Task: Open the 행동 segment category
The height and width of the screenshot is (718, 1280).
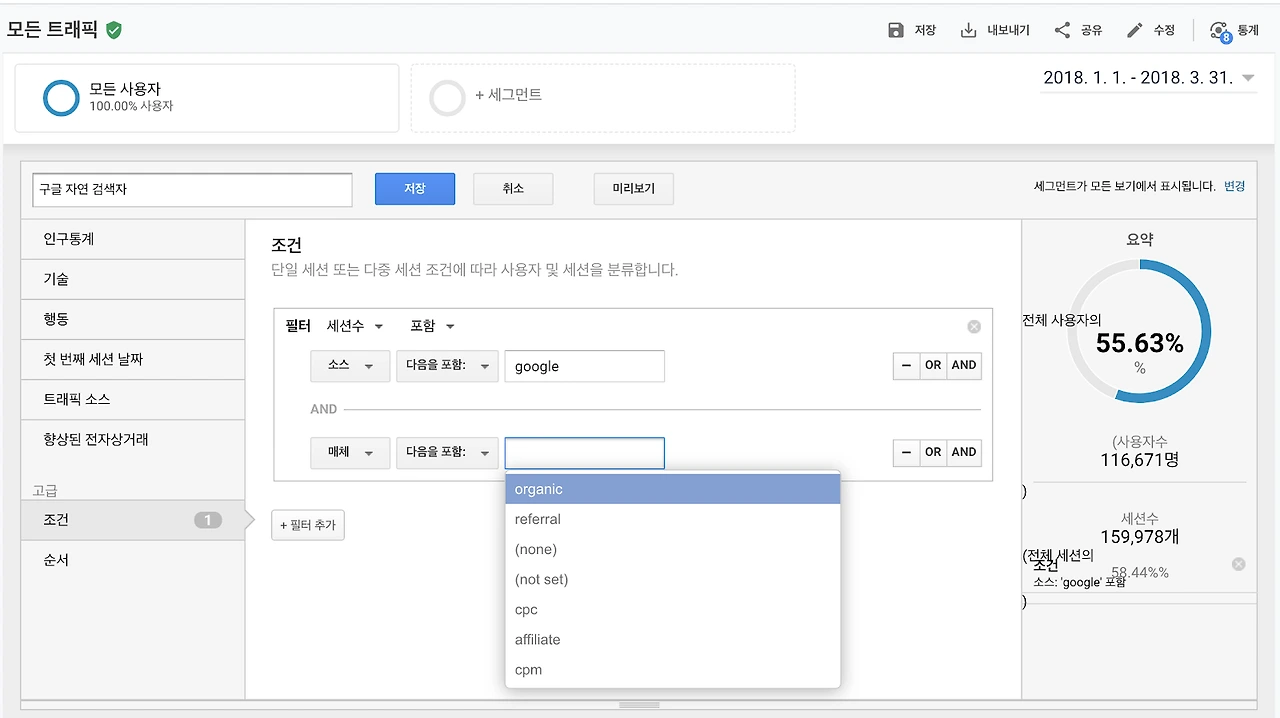Action: 132,319
